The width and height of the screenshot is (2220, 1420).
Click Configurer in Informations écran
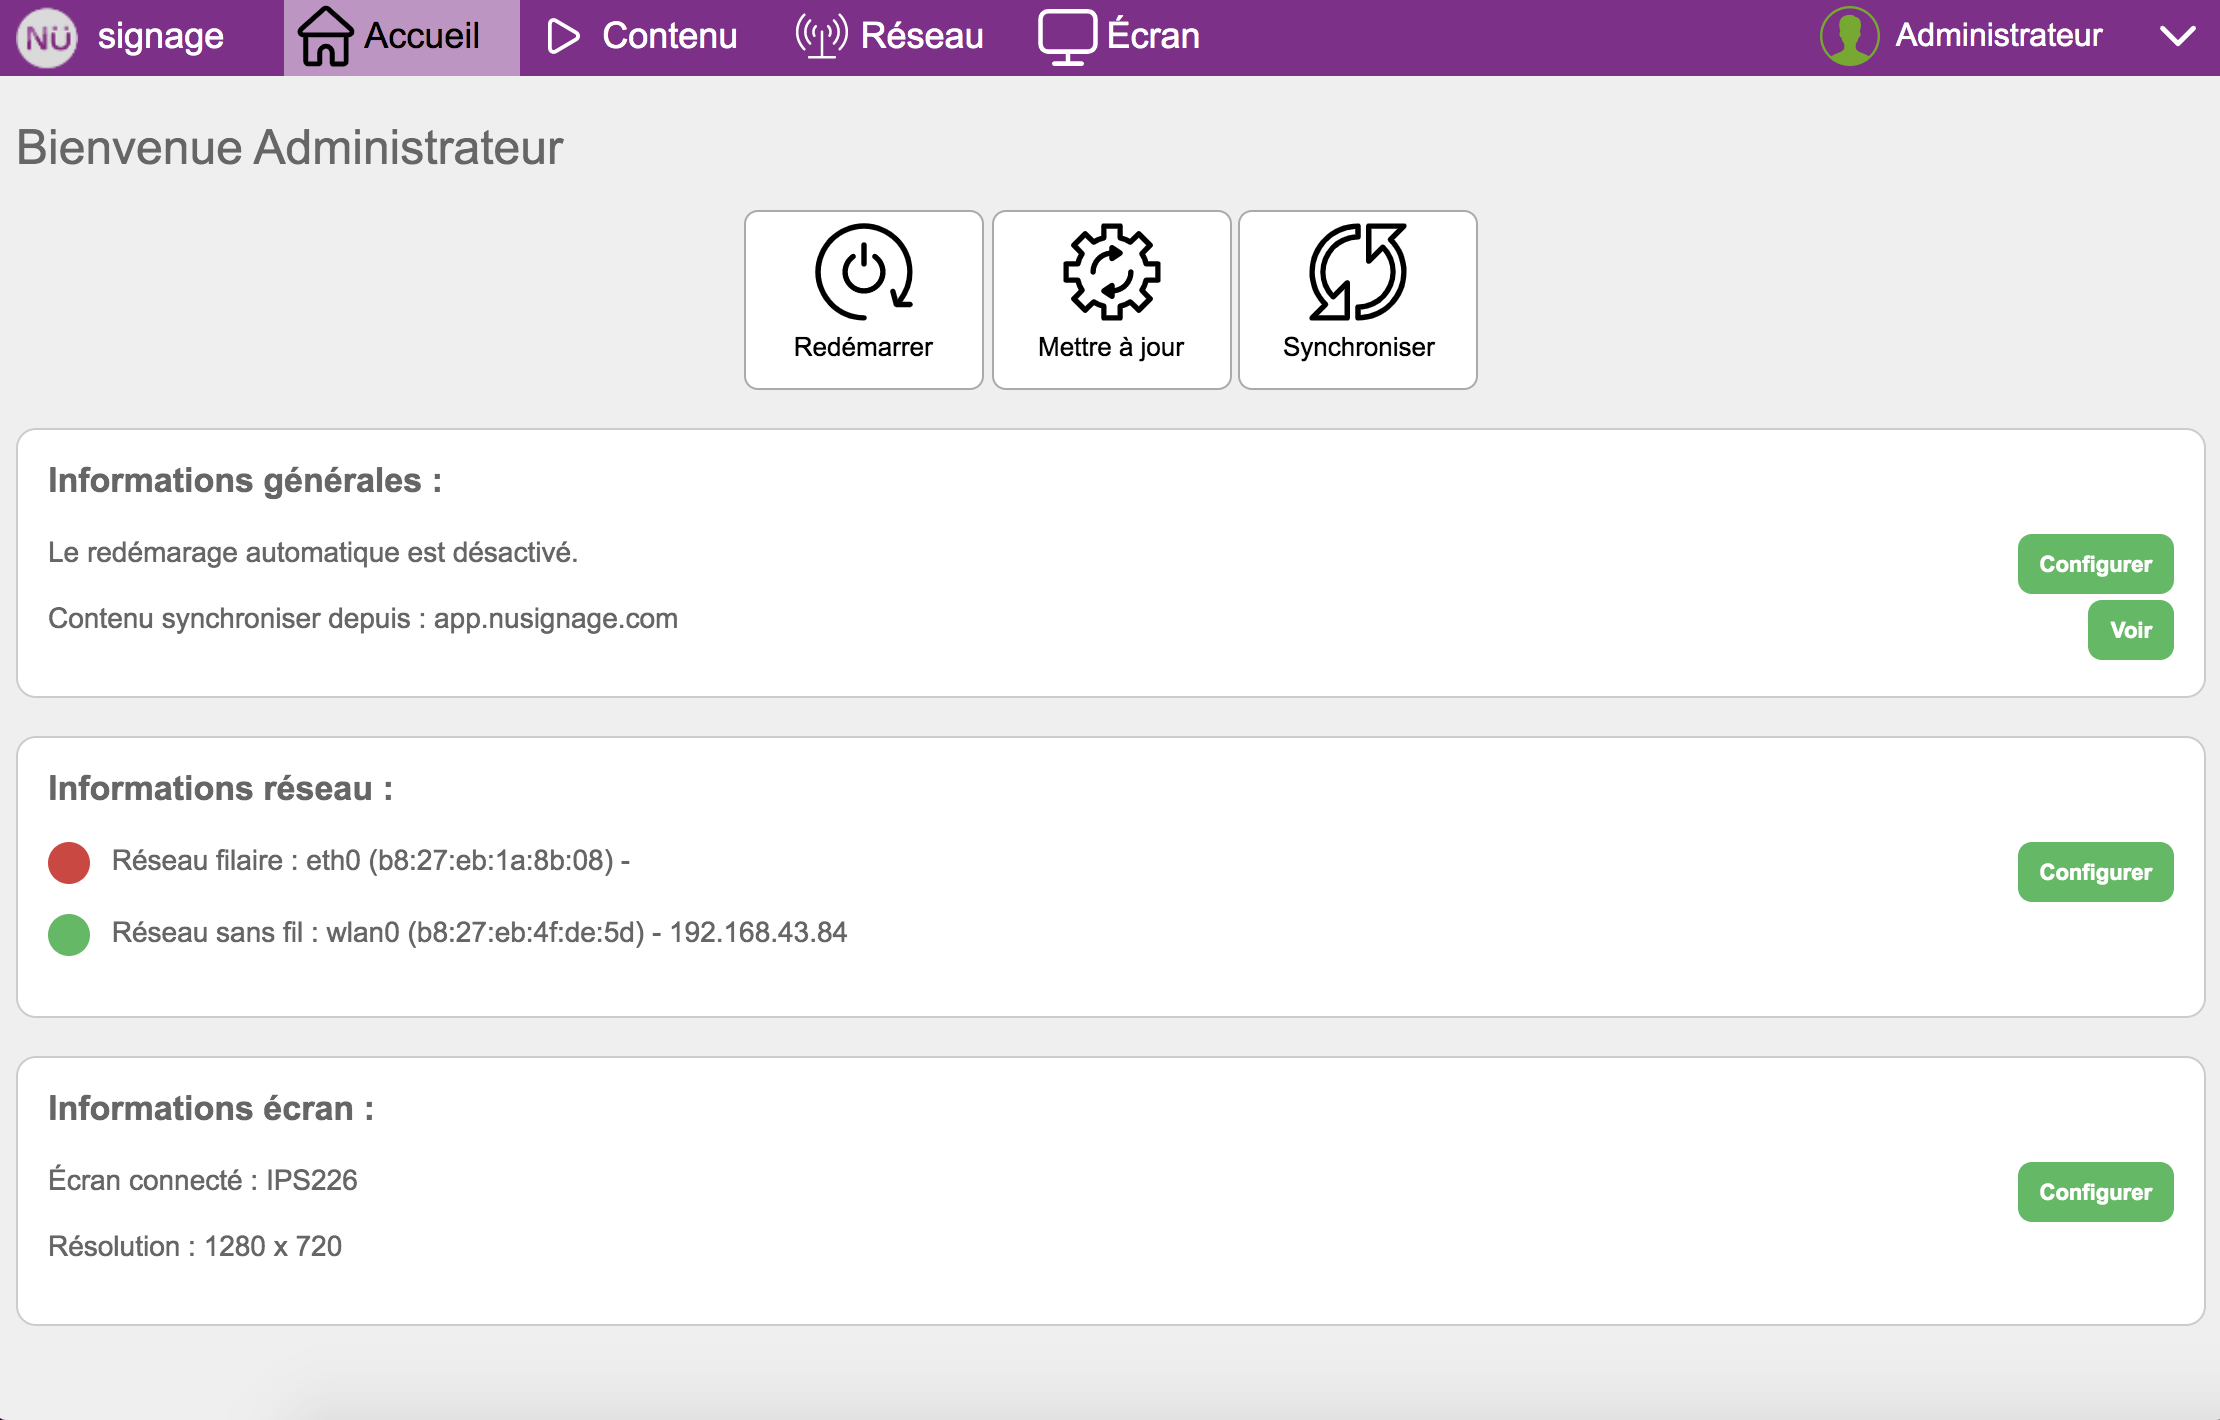pyautogui.click(x=2095, y=1192)
